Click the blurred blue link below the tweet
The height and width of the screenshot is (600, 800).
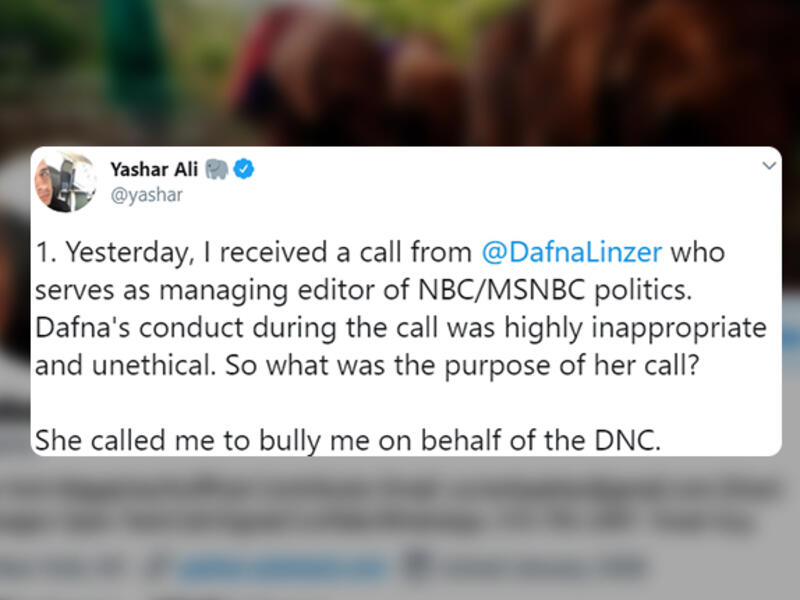click(283, 567)
